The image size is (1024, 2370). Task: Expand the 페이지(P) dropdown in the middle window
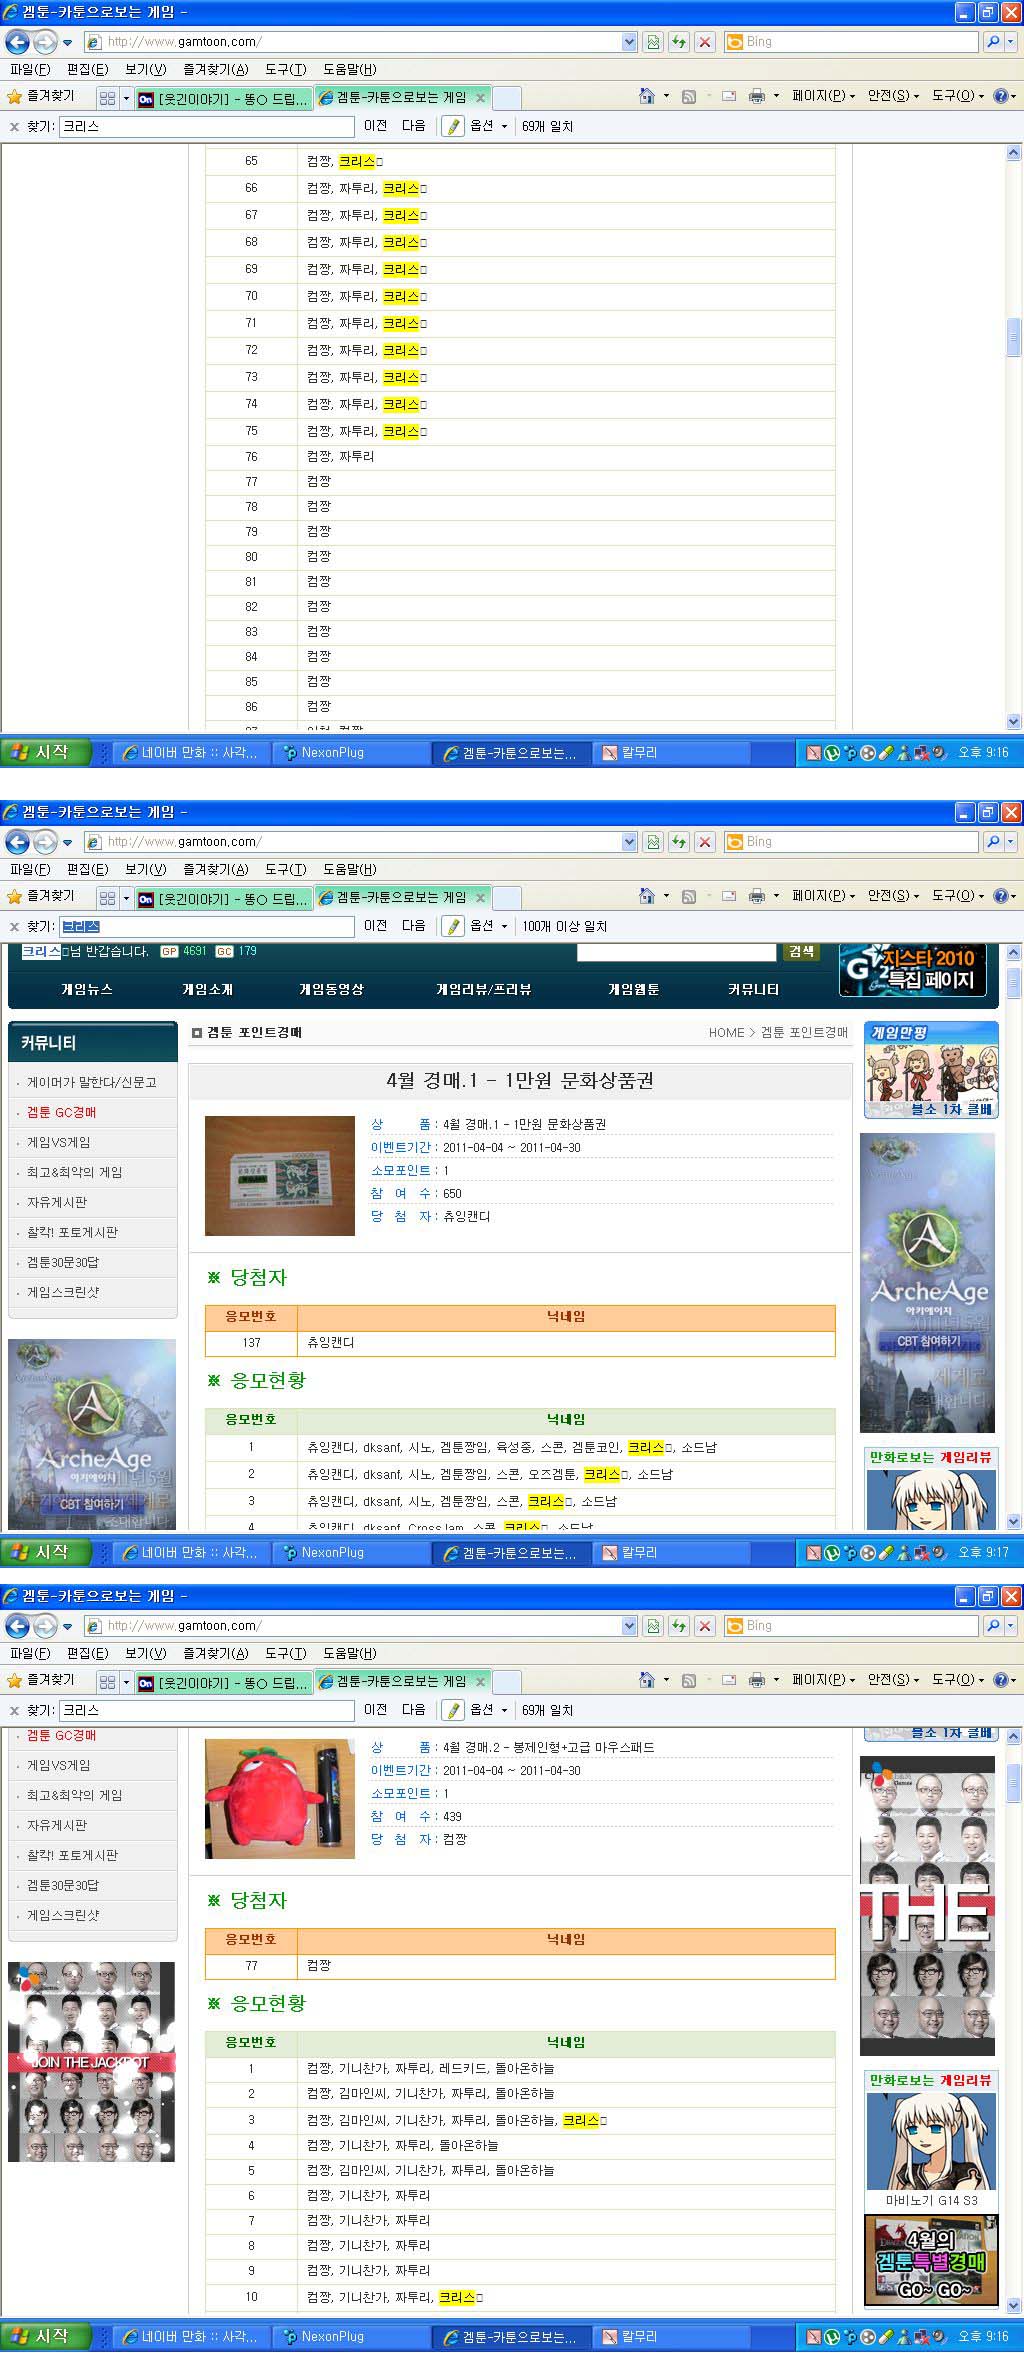(x=823, y=896)
